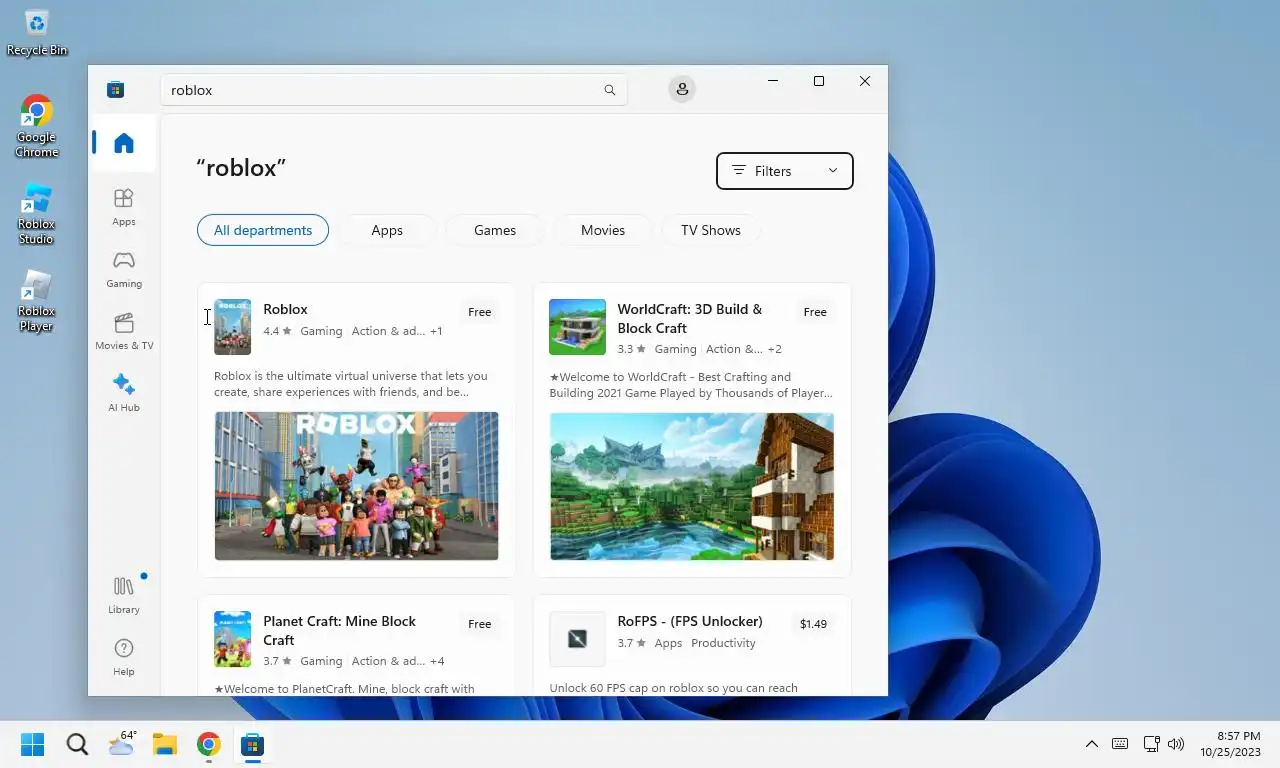Select All departments filter tab
This screenshot has height=768, width=1280.
pyautogui.click(x=263, y=230)
